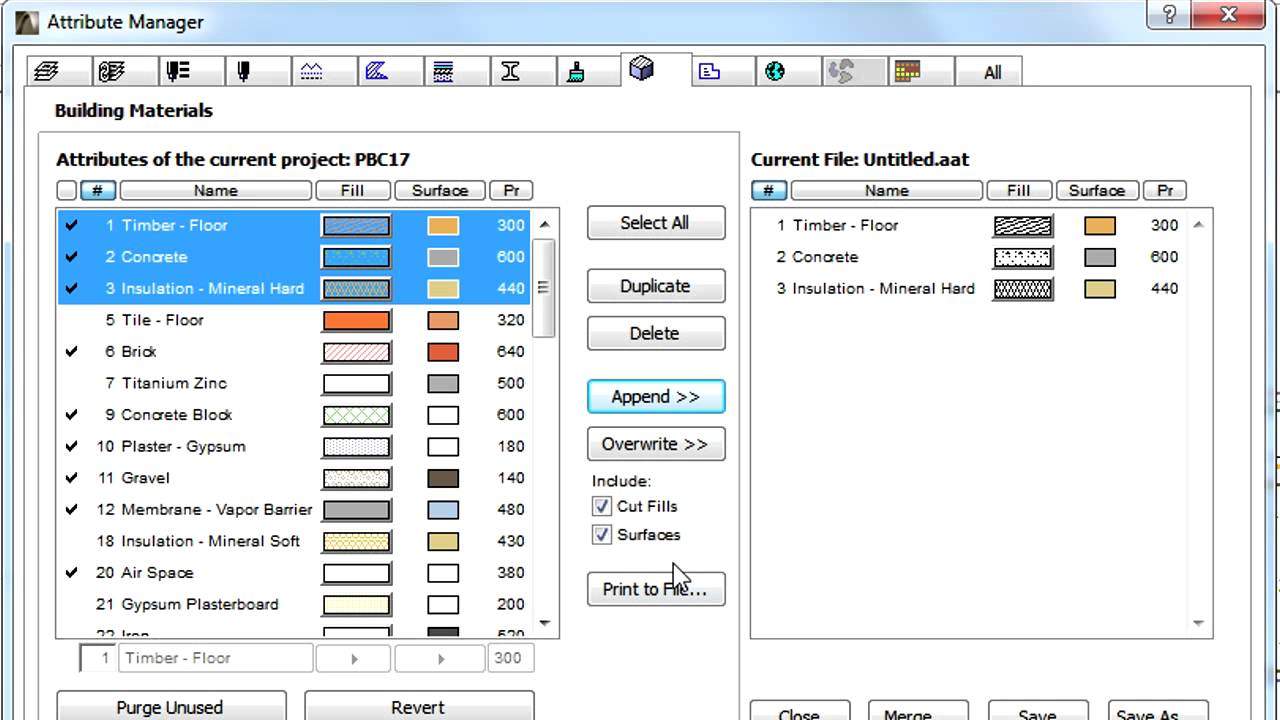Select the Building Materials cube tab
This screenshot has height=720, width=1280.
(x=642, y=69)
